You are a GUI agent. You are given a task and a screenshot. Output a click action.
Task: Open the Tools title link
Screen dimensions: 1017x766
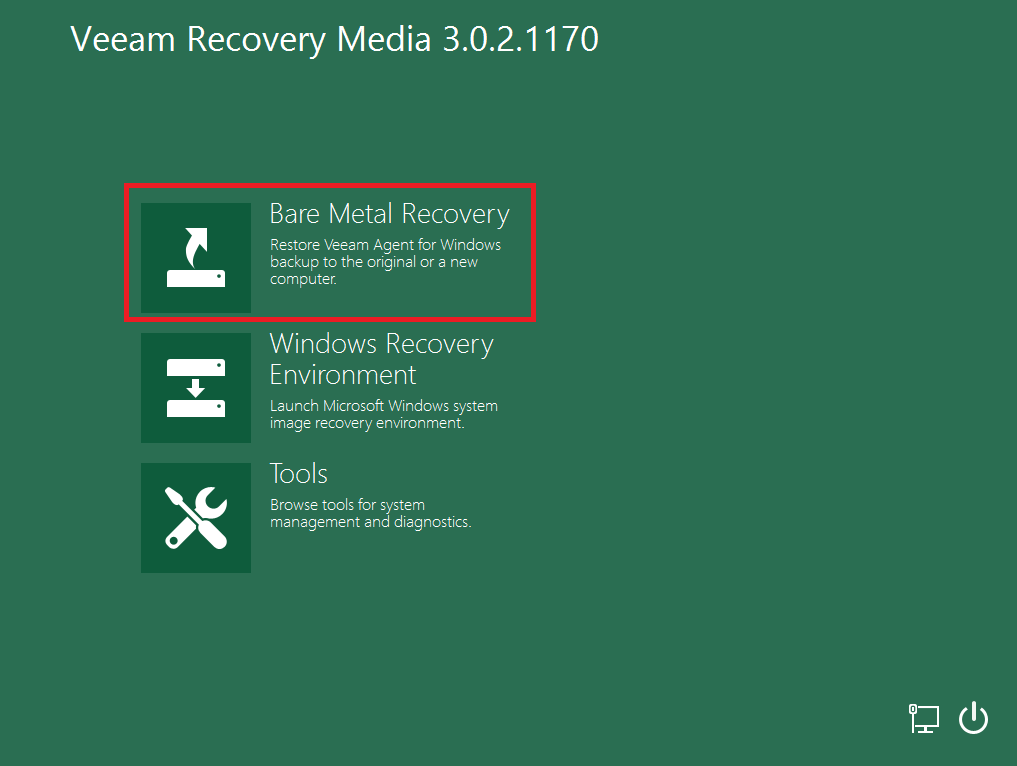[298, 473]
